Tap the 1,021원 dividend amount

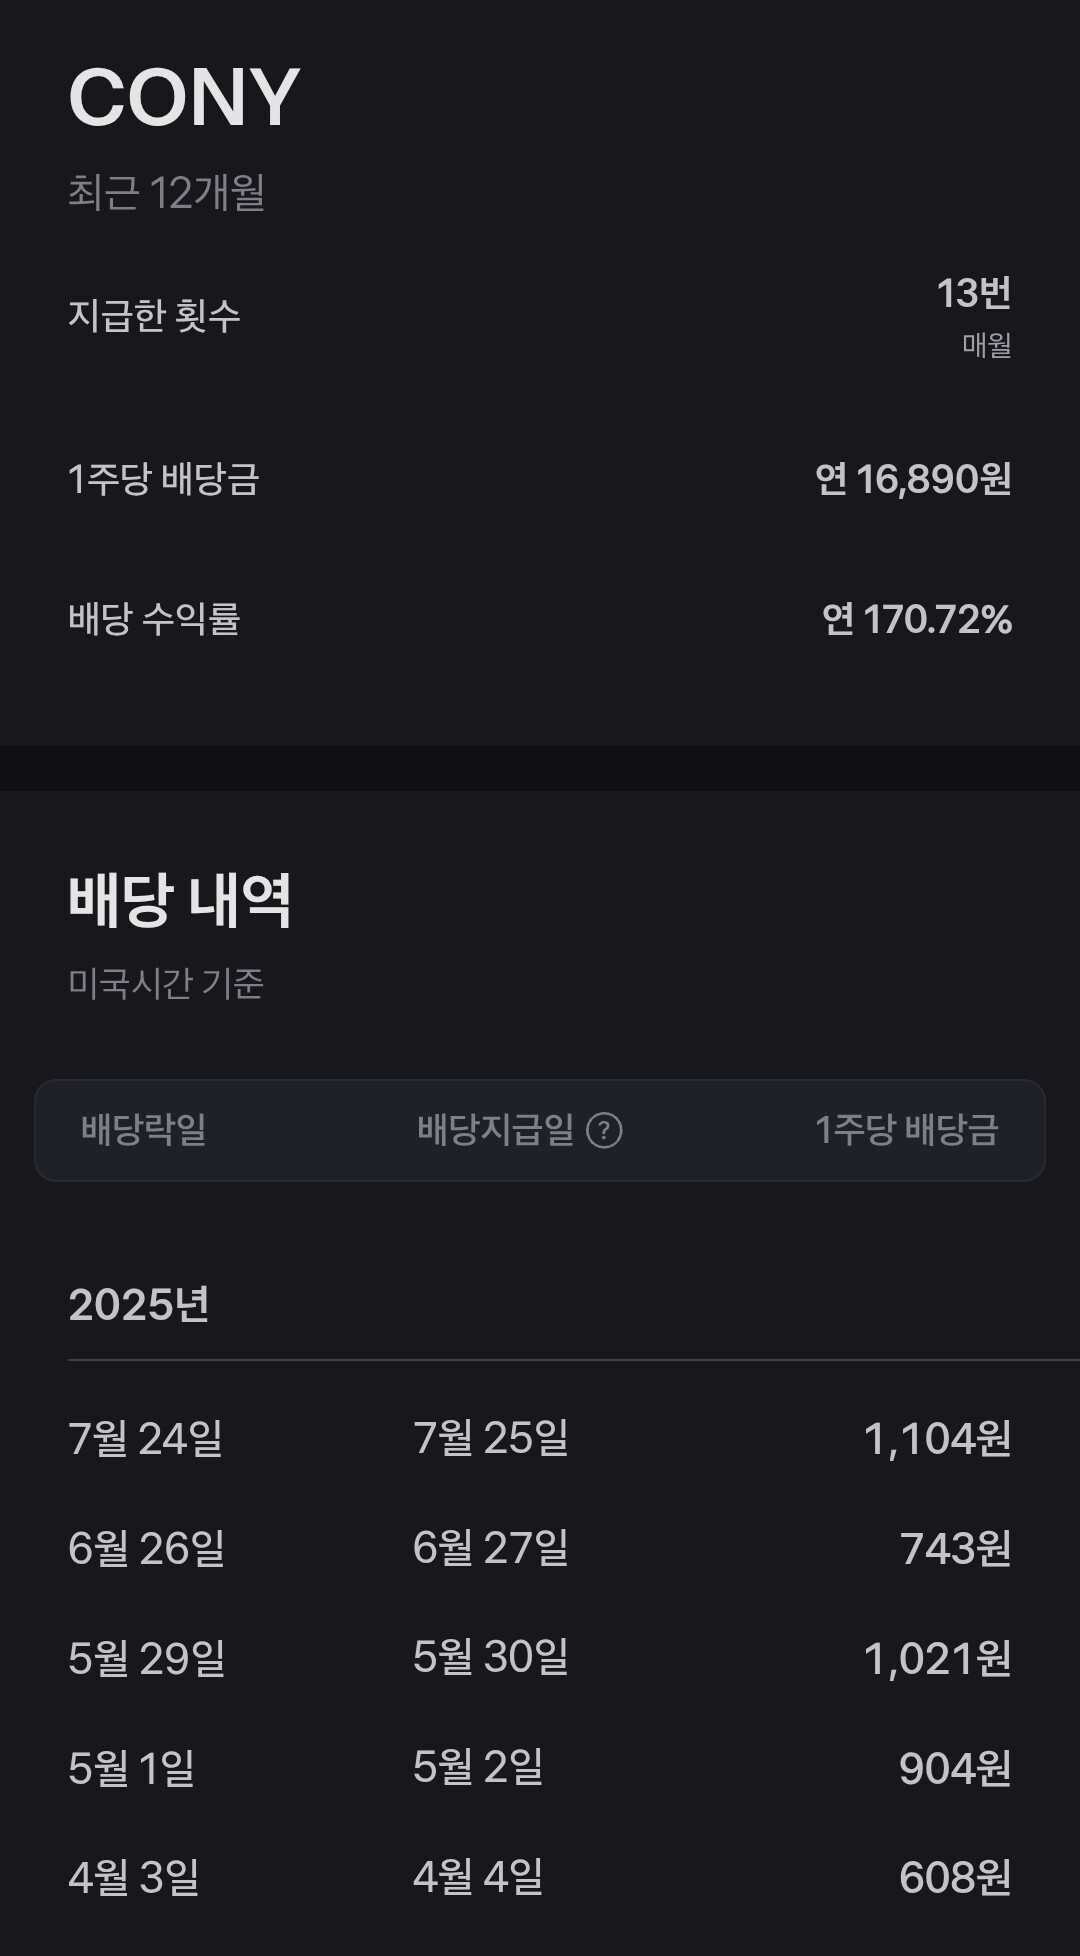click(x=937, y=1658)
